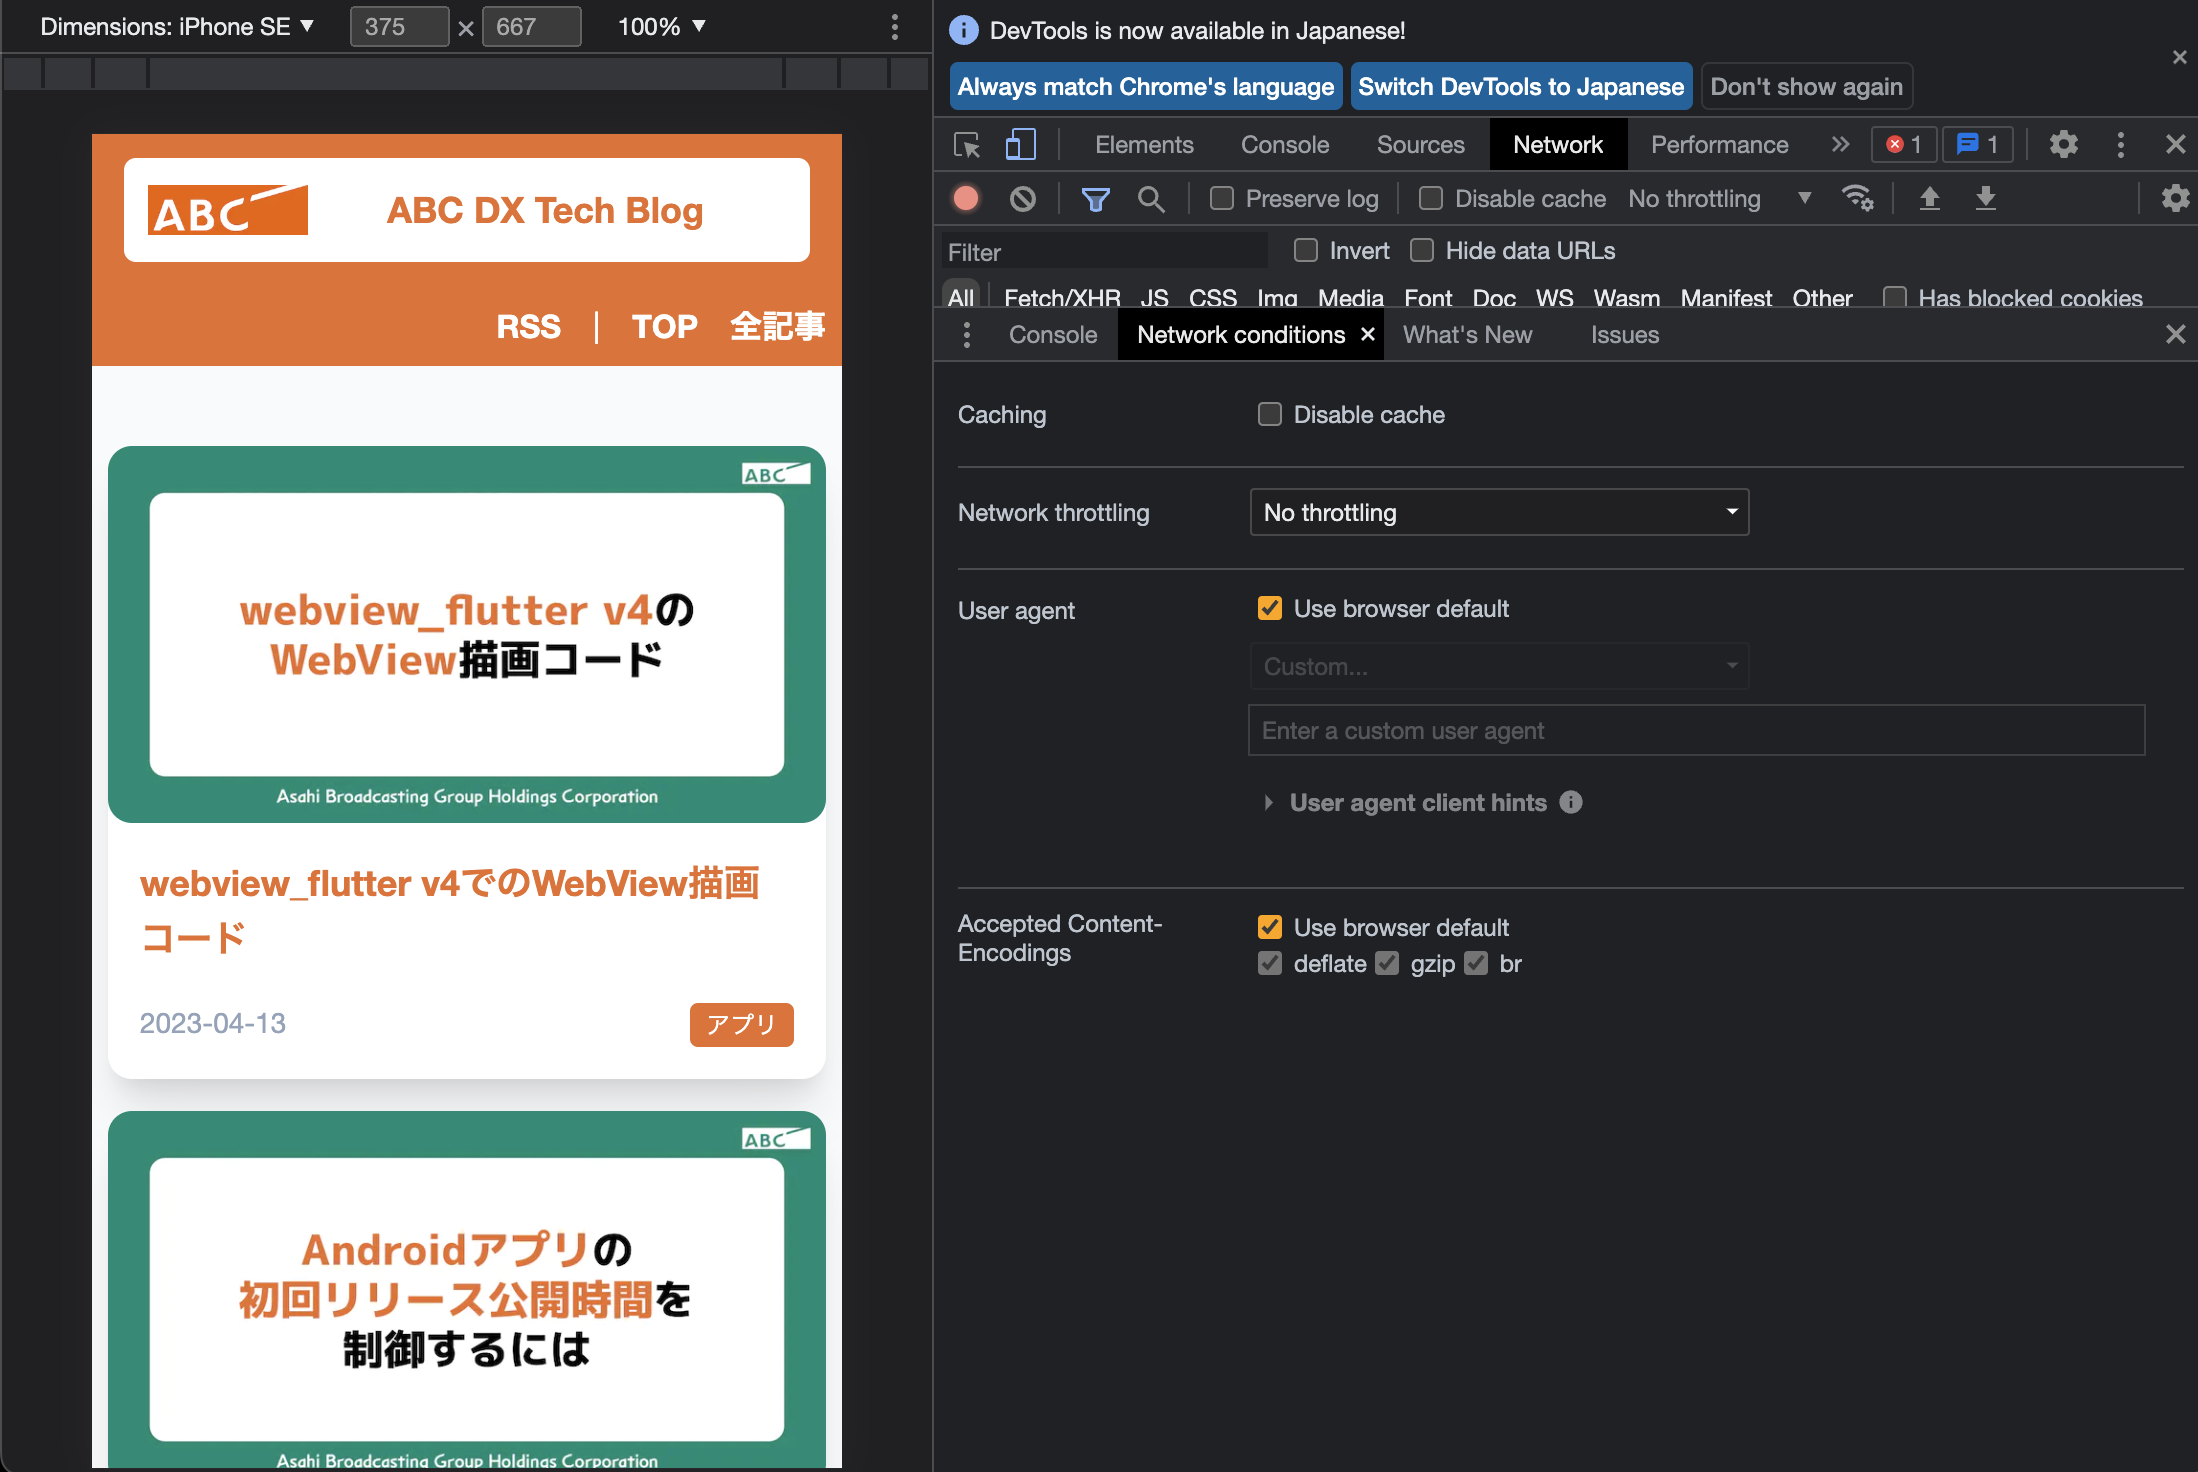Click the export HAR download arrow icon
Viewport: 2198px width, 1472px height.
(1985, 199)
